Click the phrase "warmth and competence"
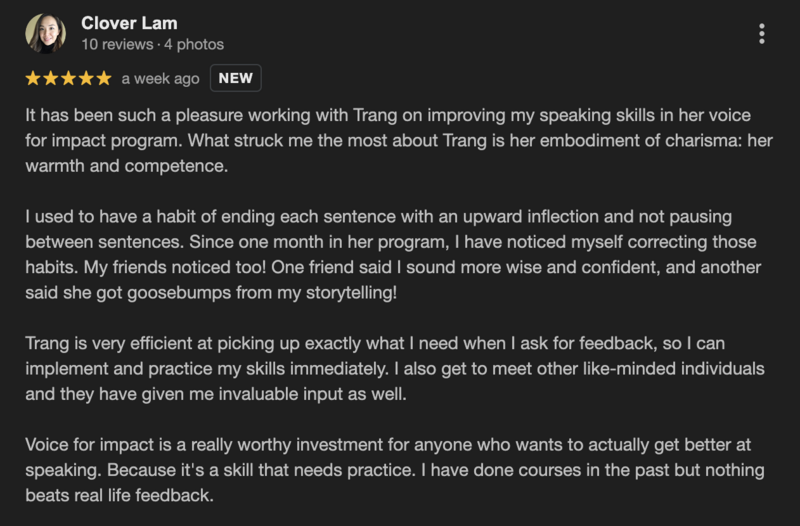Screen dimensions: 800x526 tap(127, 165)
